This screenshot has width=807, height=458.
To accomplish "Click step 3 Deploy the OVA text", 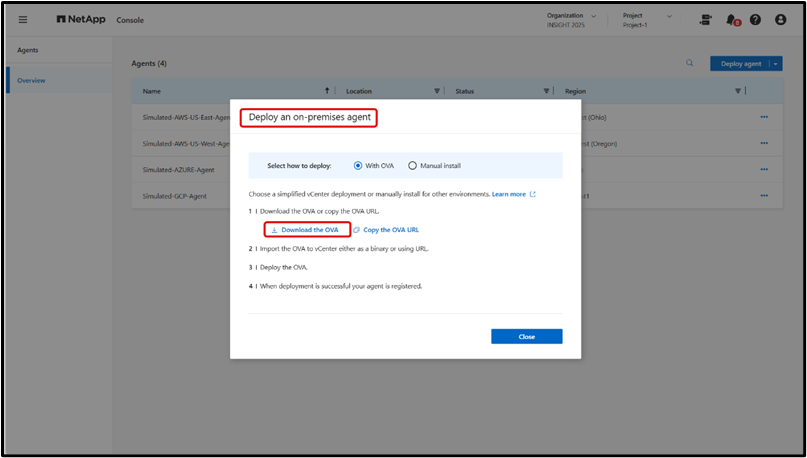I will pyautogui.click(x=284, y=268).
